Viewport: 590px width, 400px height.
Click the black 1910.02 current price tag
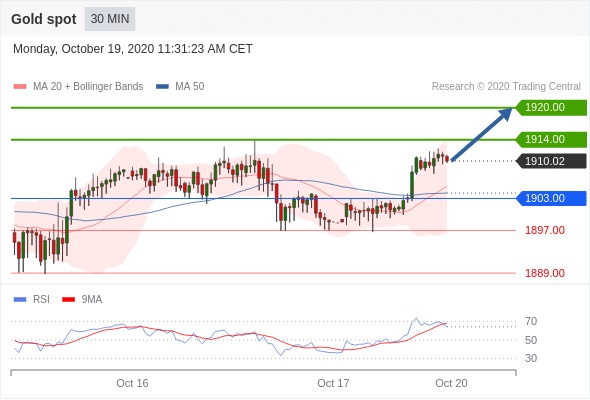pyautogui.click(x=551, y=161)
